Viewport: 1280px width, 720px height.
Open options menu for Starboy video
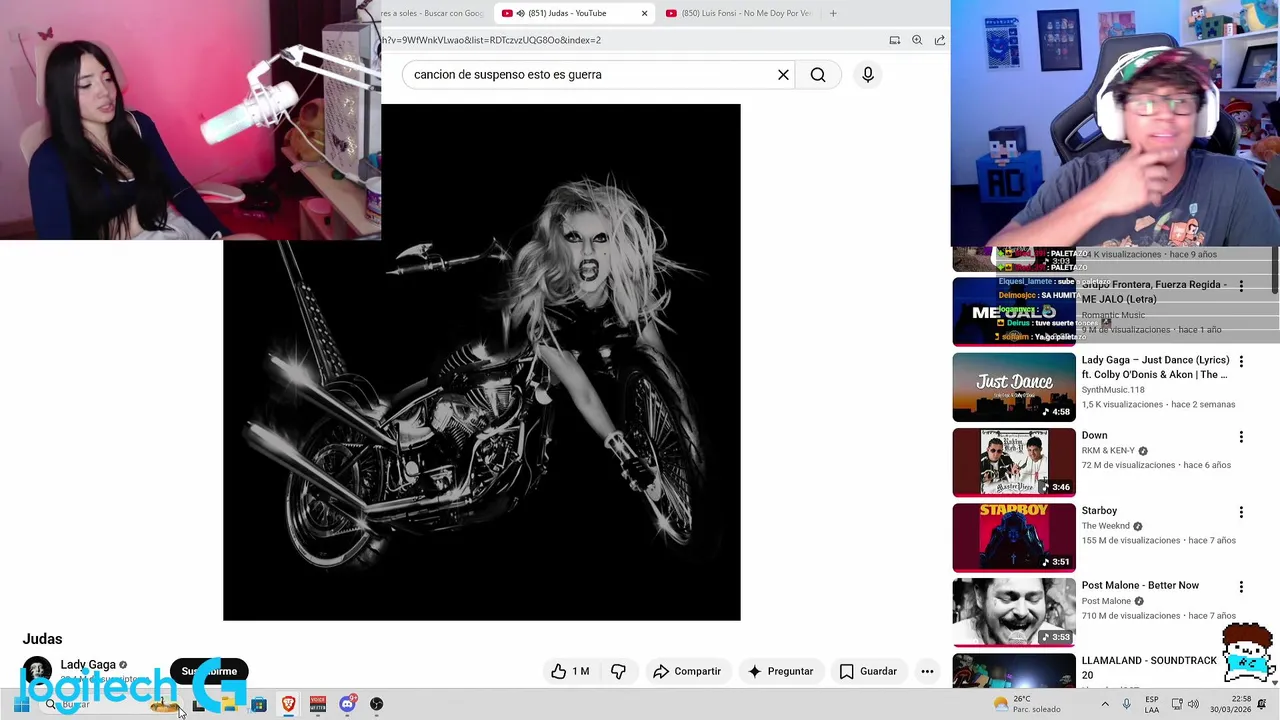1241,512
